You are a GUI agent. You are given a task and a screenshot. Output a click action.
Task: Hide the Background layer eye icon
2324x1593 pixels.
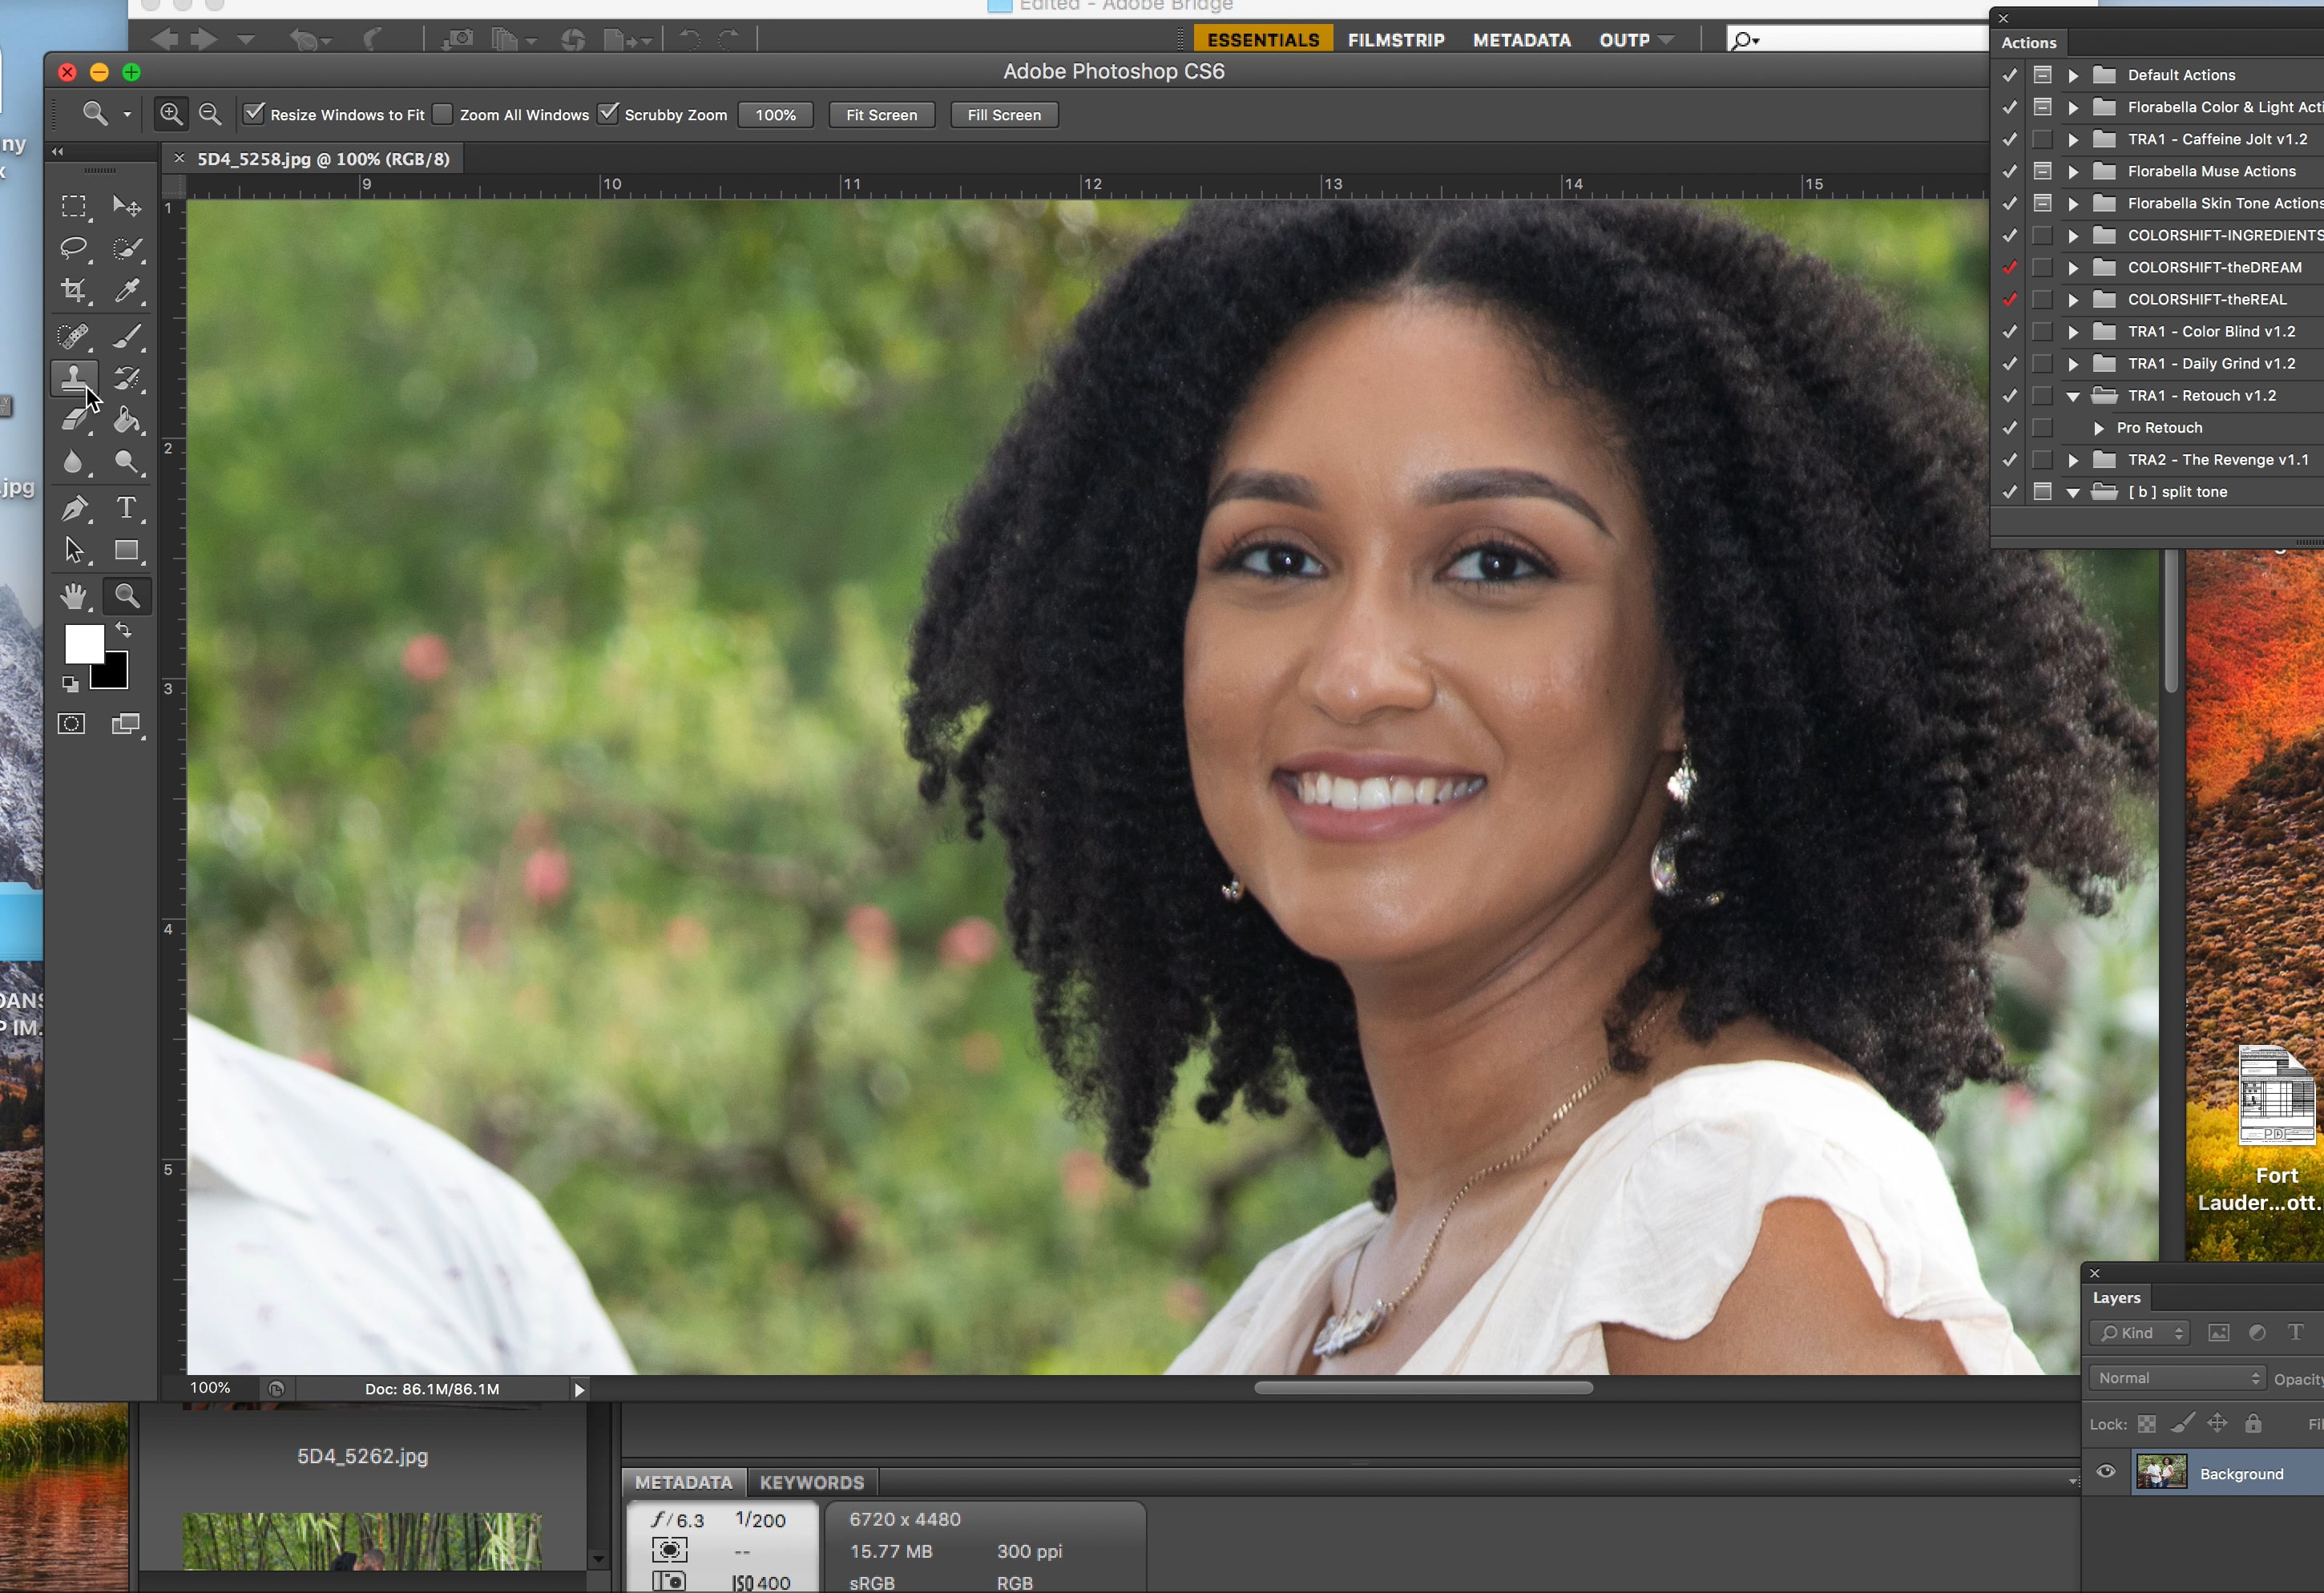click(2106, 1473)
